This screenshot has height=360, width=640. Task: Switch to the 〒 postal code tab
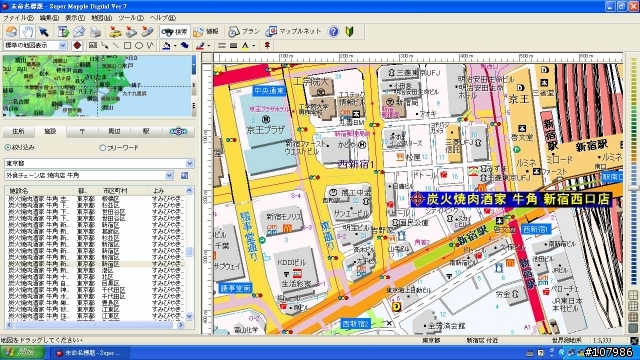[x=82, y=131]
